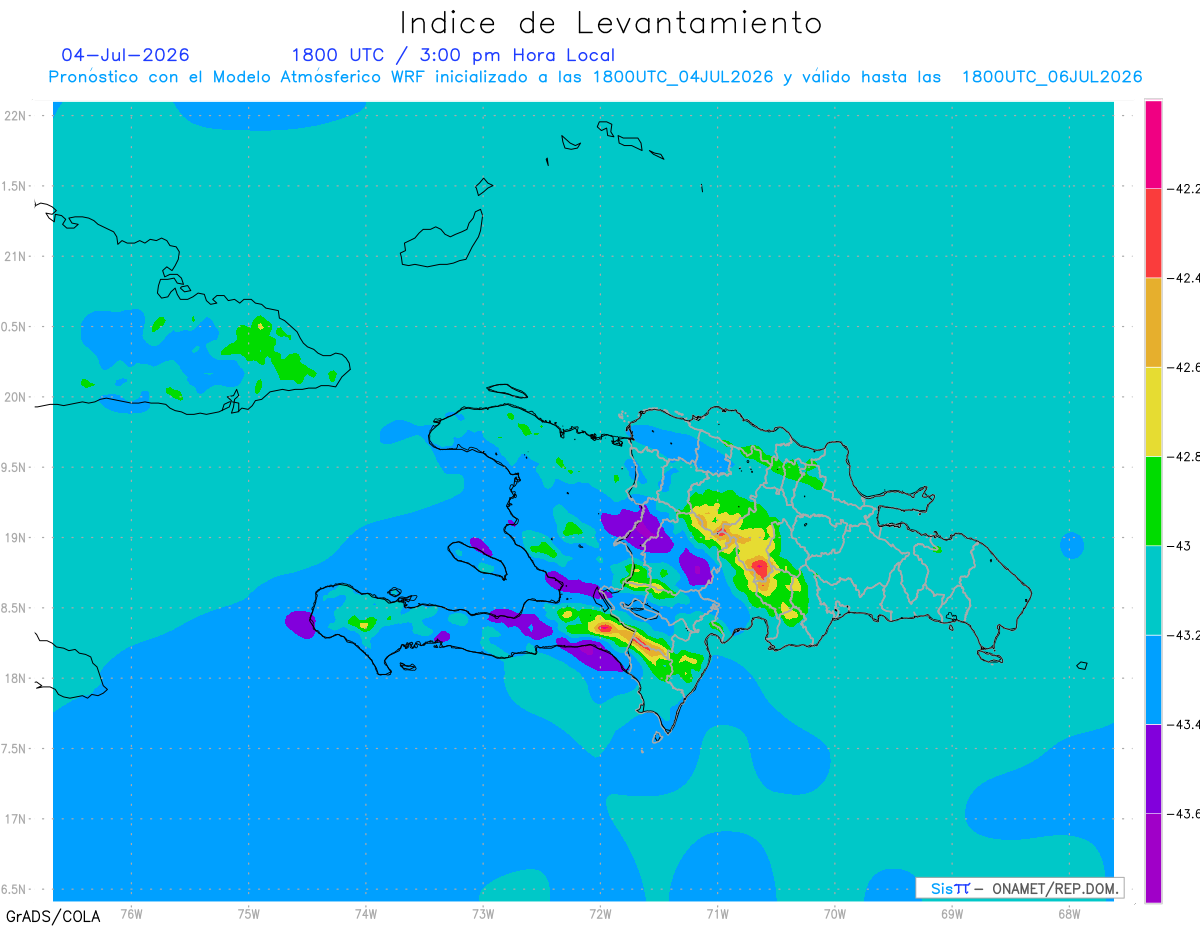Click legend value -42.6
The height and width of the screenshot is (927, 1200).
(1183, 367)
